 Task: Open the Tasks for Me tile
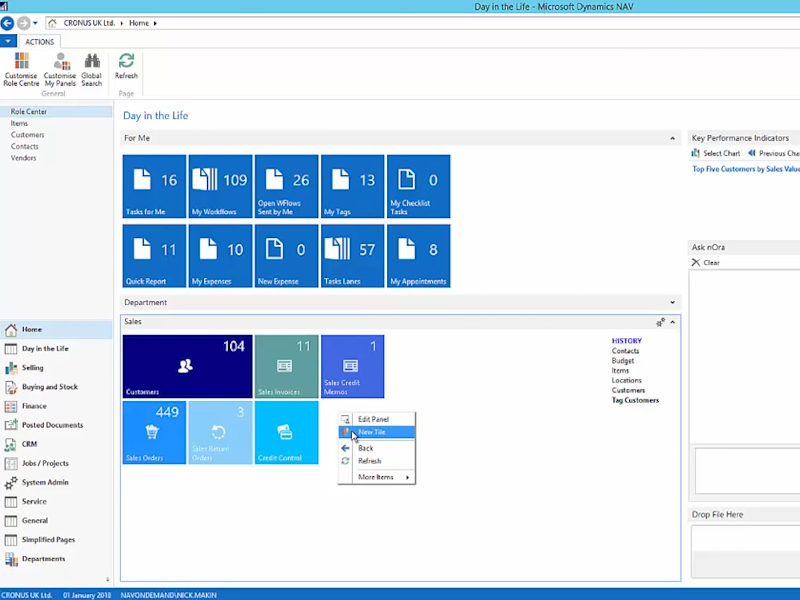click(154, 186)
